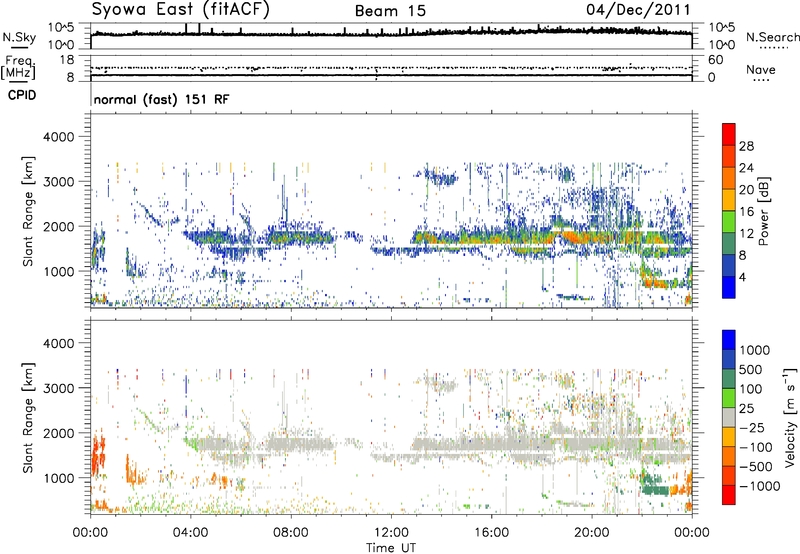
Task: Click the "1000" tick of the velocity panel
Action: (x=58, y=478)
